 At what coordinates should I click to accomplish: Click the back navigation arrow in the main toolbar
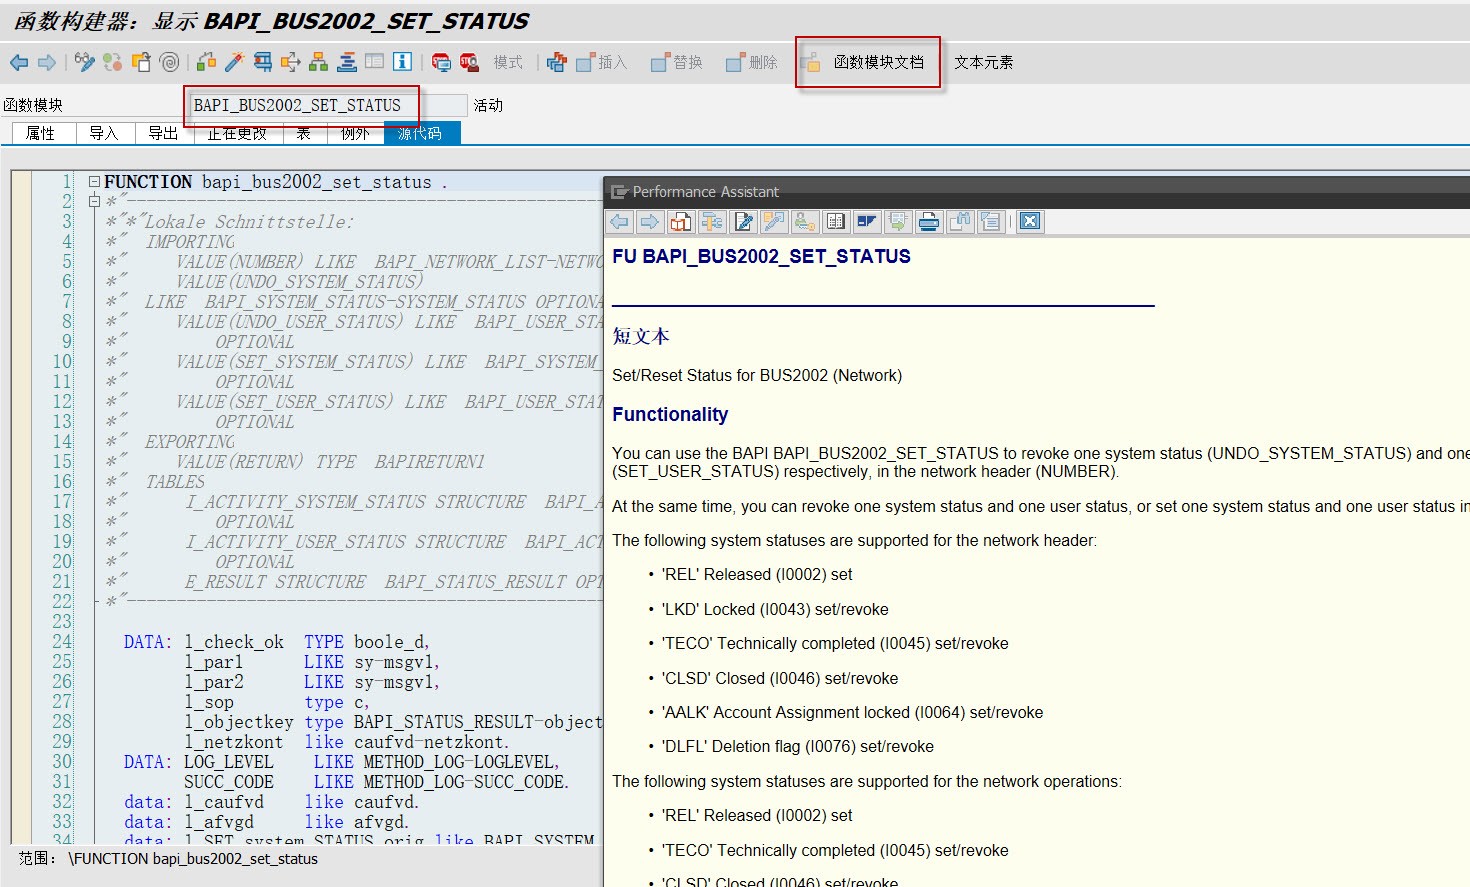17,61
